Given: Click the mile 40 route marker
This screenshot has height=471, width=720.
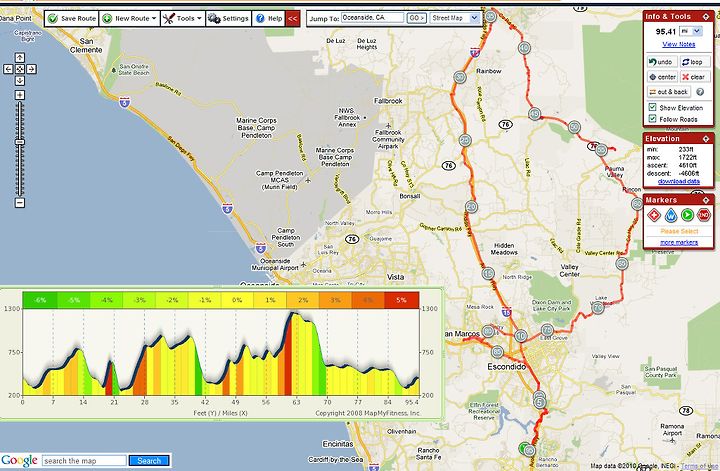Looking at the screenshot, I should [524, 48].
